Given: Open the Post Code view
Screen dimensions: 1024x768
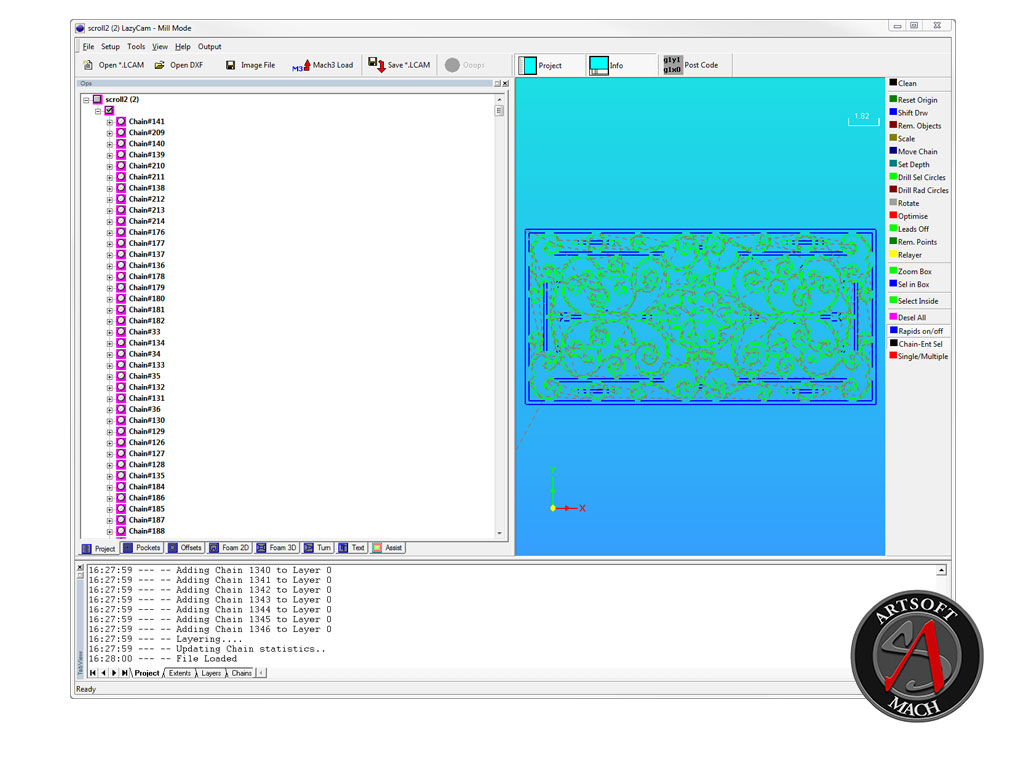Looking at the screenshot, I should [x=672, y=65].
